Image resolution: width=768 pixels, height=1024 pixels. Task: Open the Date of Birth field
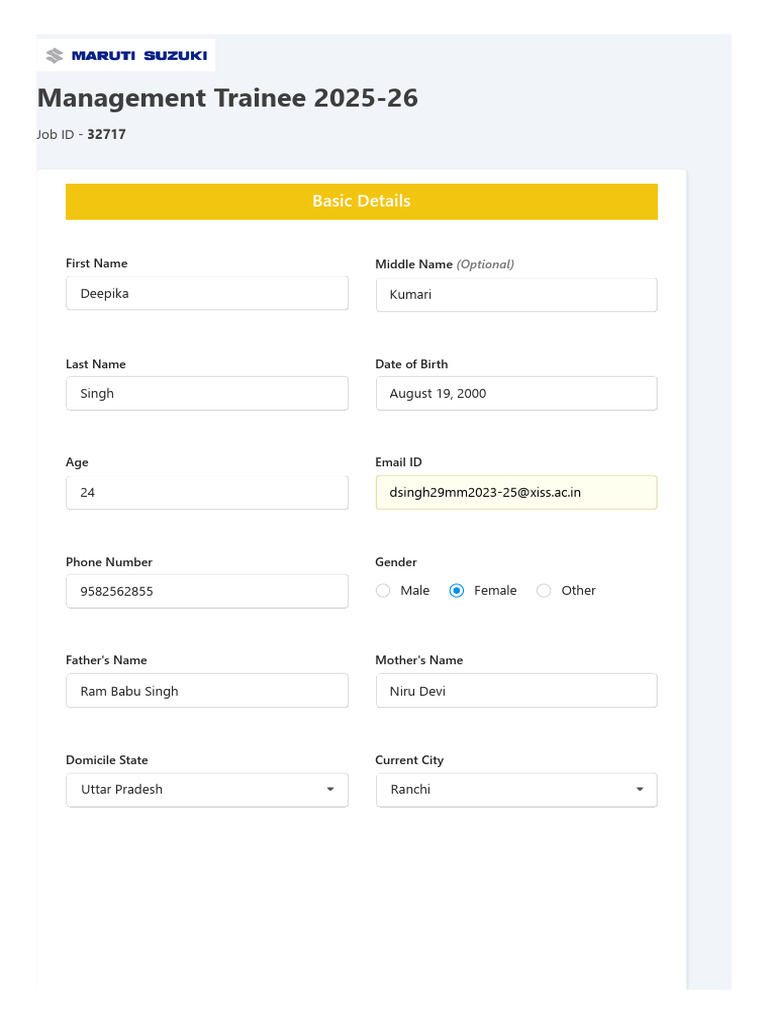click(x=516, y=394)
